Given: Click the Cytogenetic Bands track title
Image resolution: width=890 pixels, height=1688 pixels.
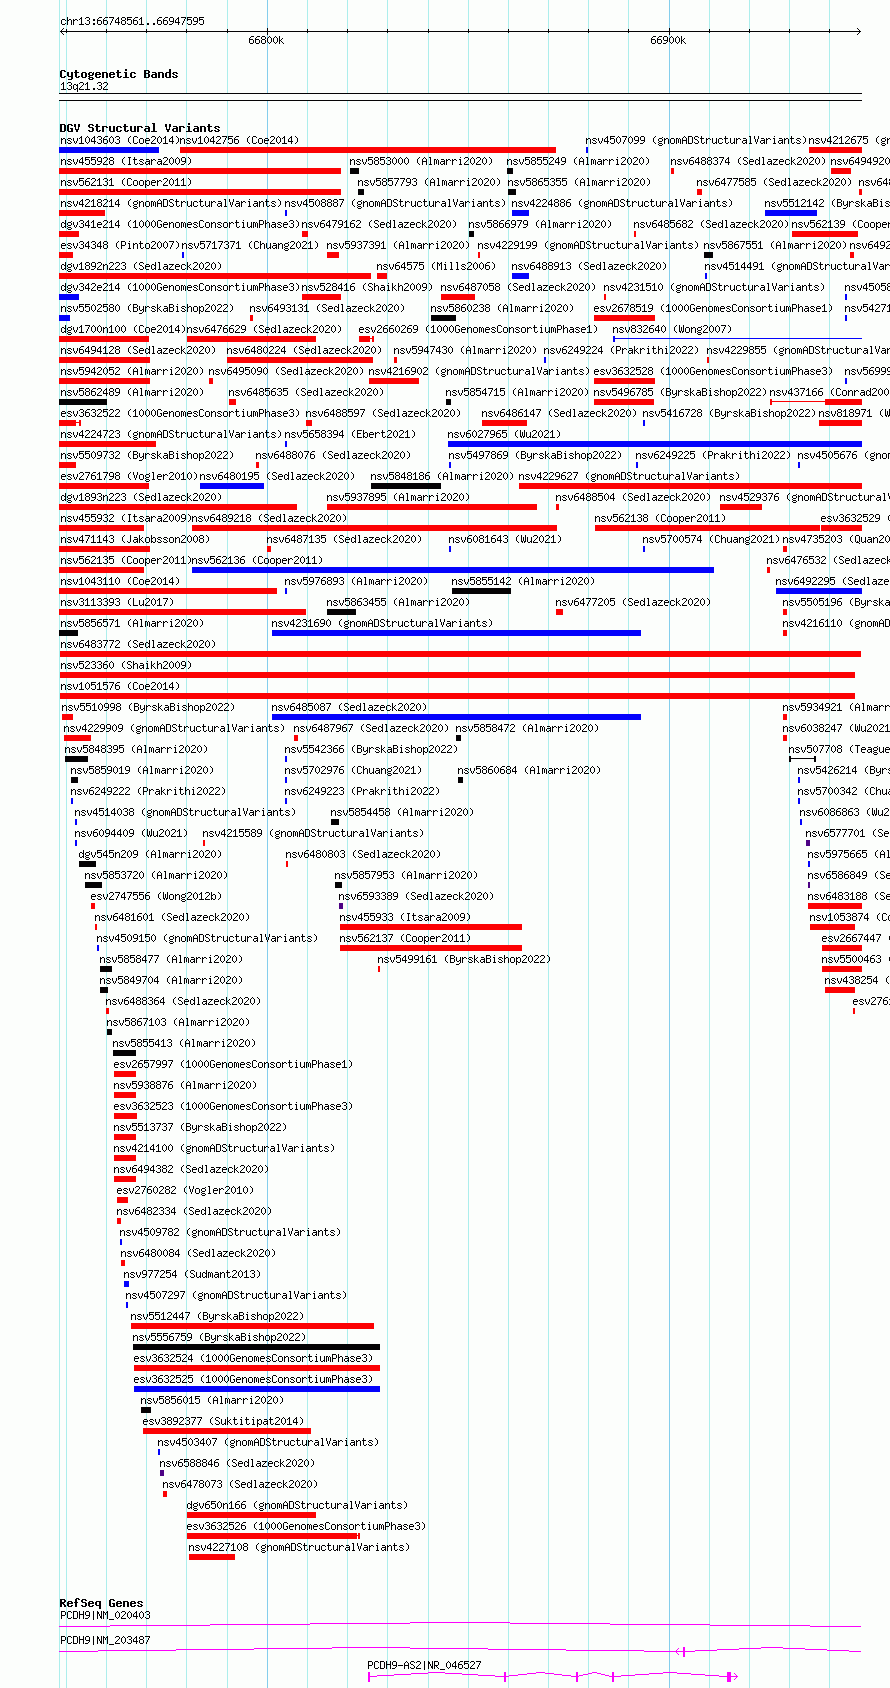Looking at the screenshot, I should tap(119, 74).
